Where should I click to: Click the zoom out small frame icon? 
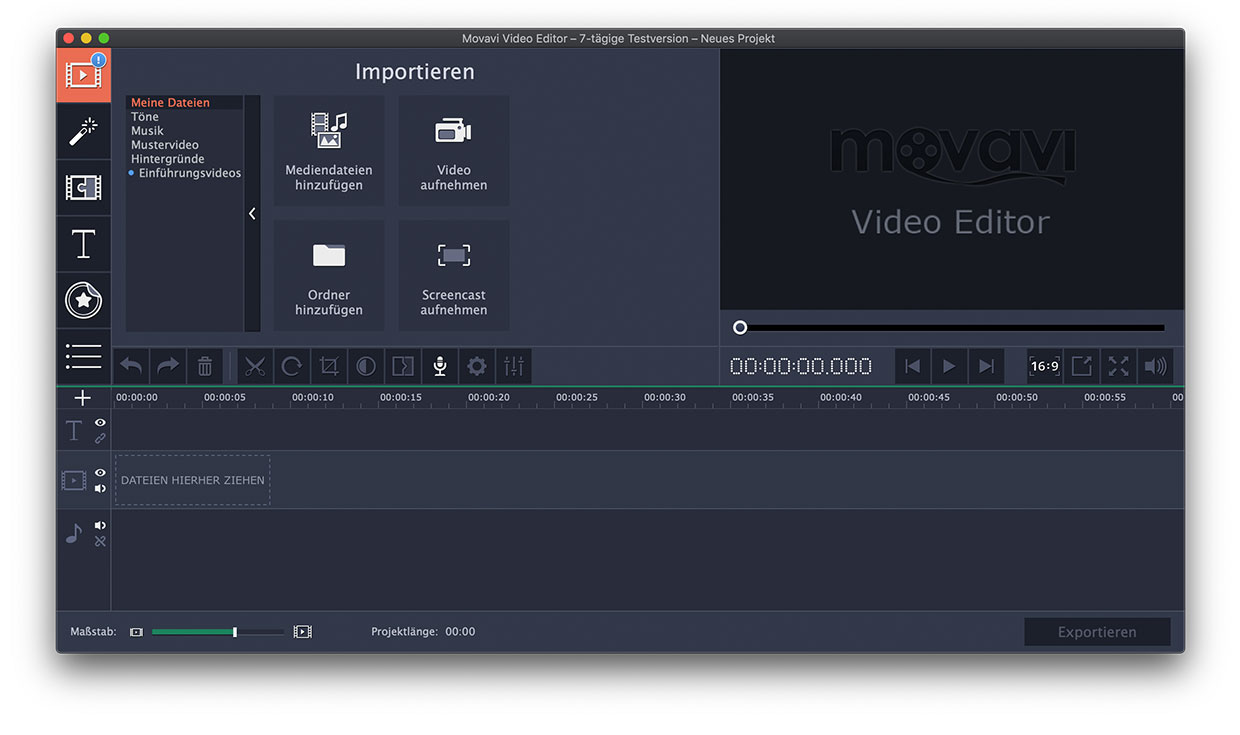click(136, 632)
